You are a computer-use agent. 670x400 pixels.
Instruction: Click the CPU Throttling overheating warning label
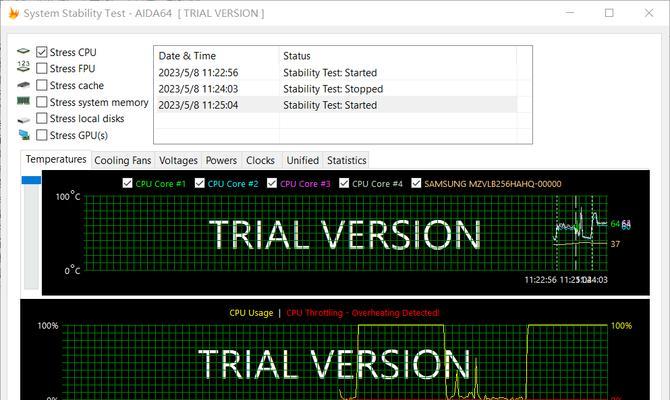(363, 313)
